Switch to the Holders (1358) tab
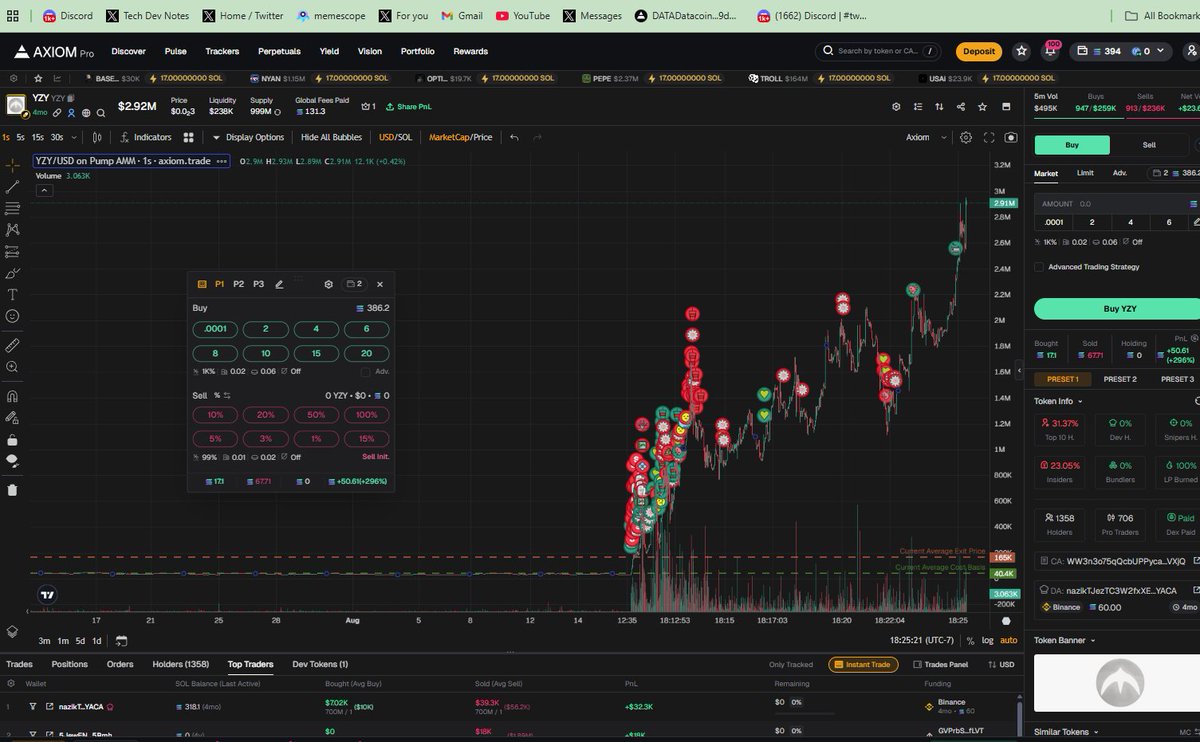This screenshot has width=1200, height=742. point(180,664)
